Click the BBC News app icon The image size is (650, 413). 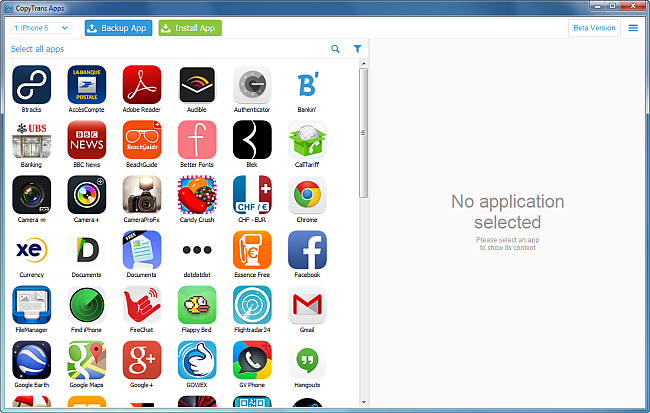coord(87,140)
